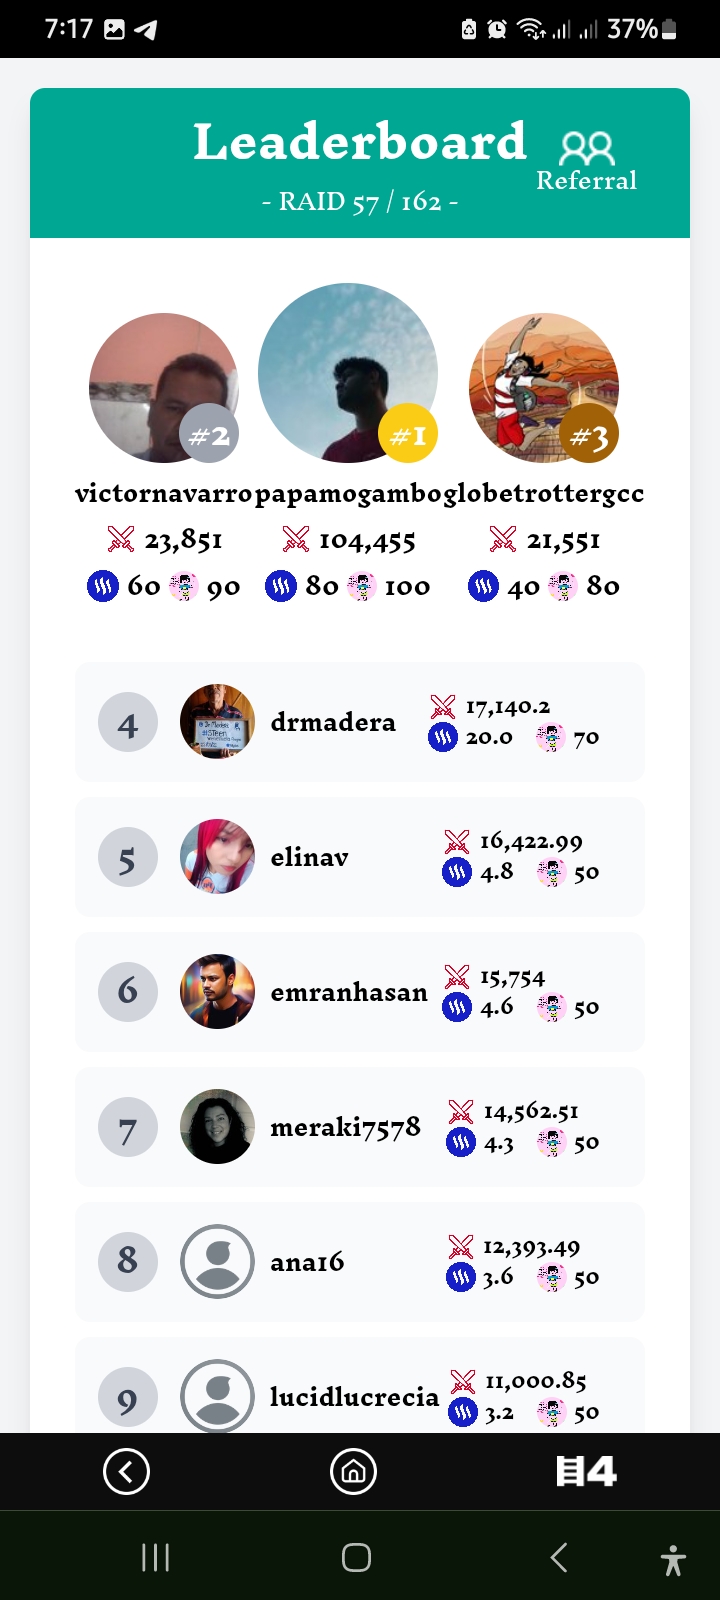The height and width of the screenshot is (1600, 720).
Task: Tap the RAID 57 / 162 subtitle
Action: [x=360, y=202]
